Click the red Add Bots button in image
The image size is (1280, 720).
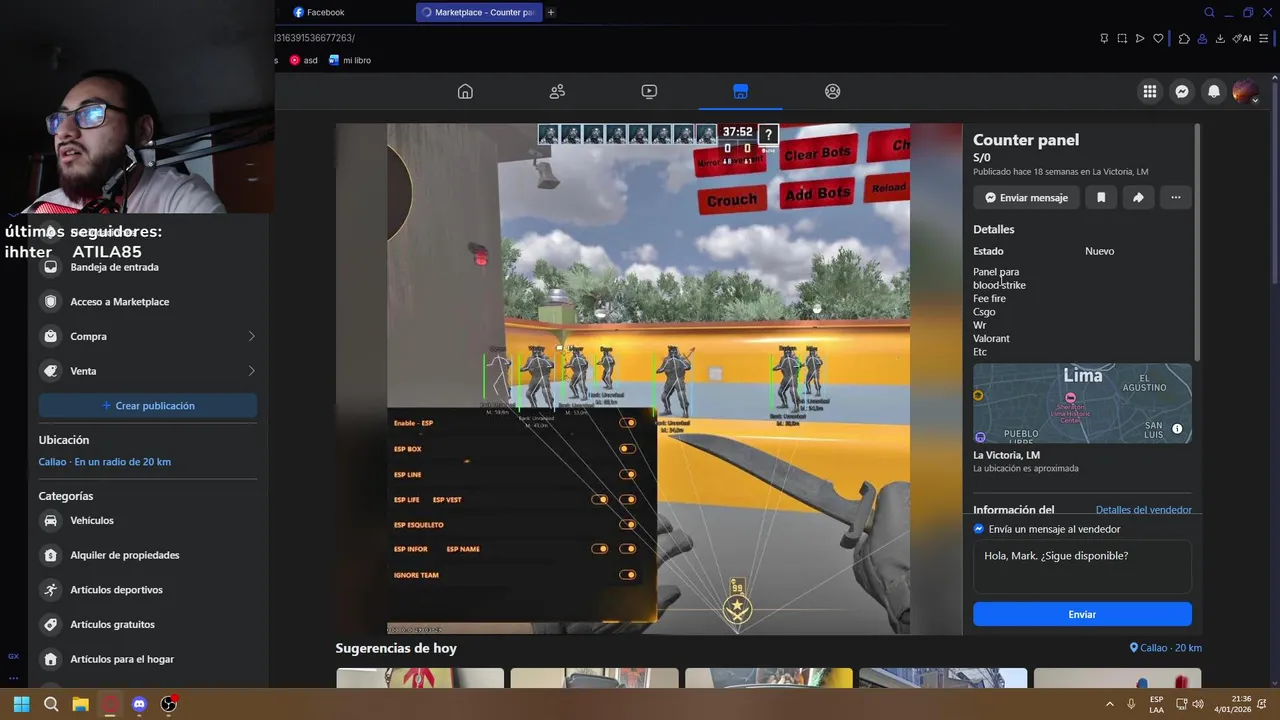coord(817,193)
